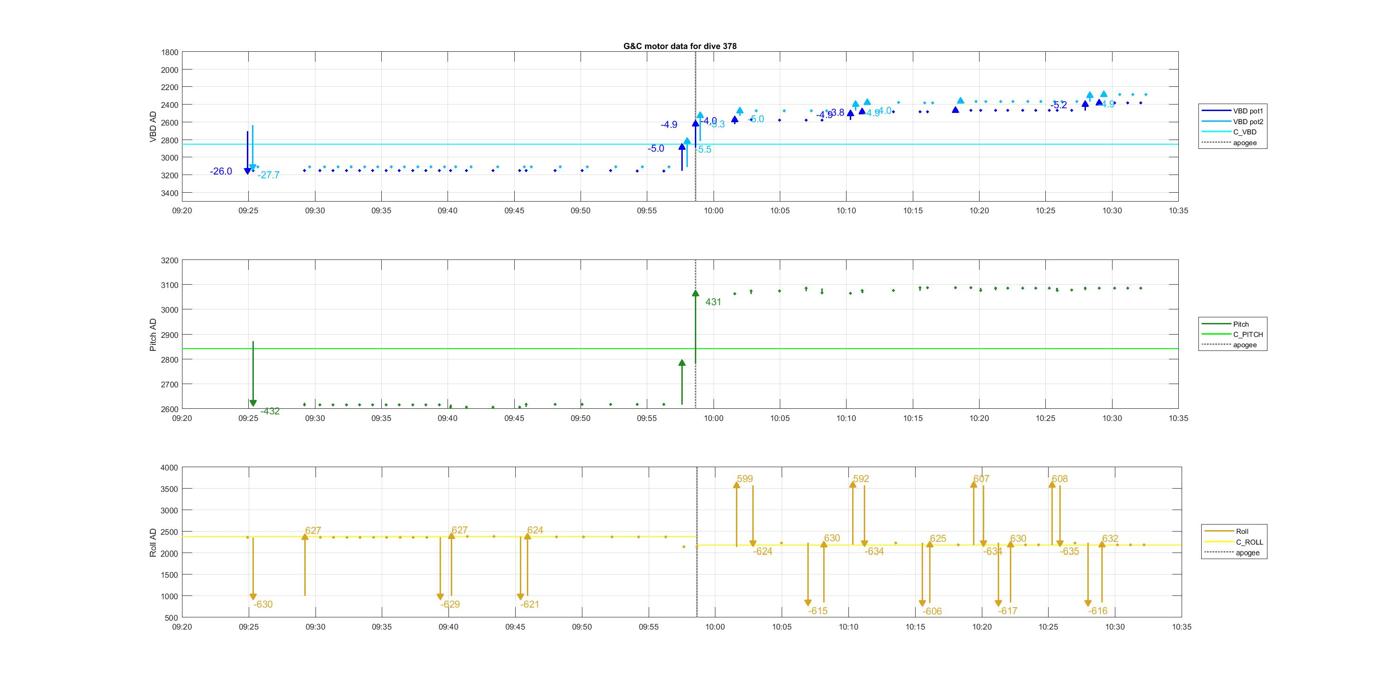Screen dimensions: 1400x693
Task: Click the "-26.0" VBD data label
Action: pos(221,172)
